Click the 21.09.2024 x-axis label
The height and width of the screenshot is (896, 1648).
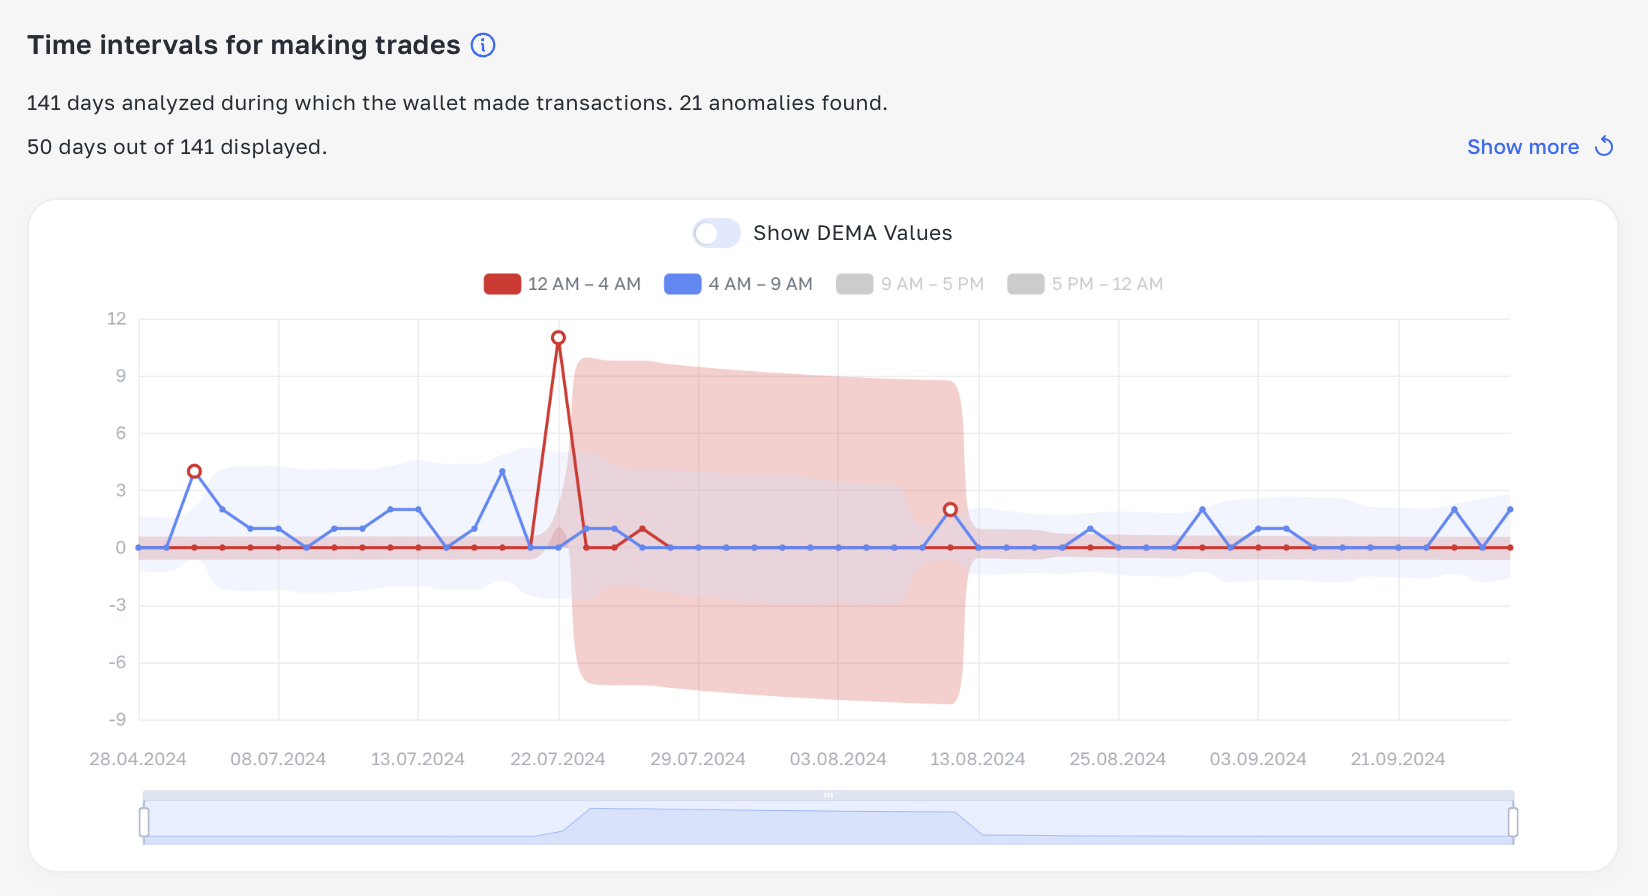(1398, 759)
